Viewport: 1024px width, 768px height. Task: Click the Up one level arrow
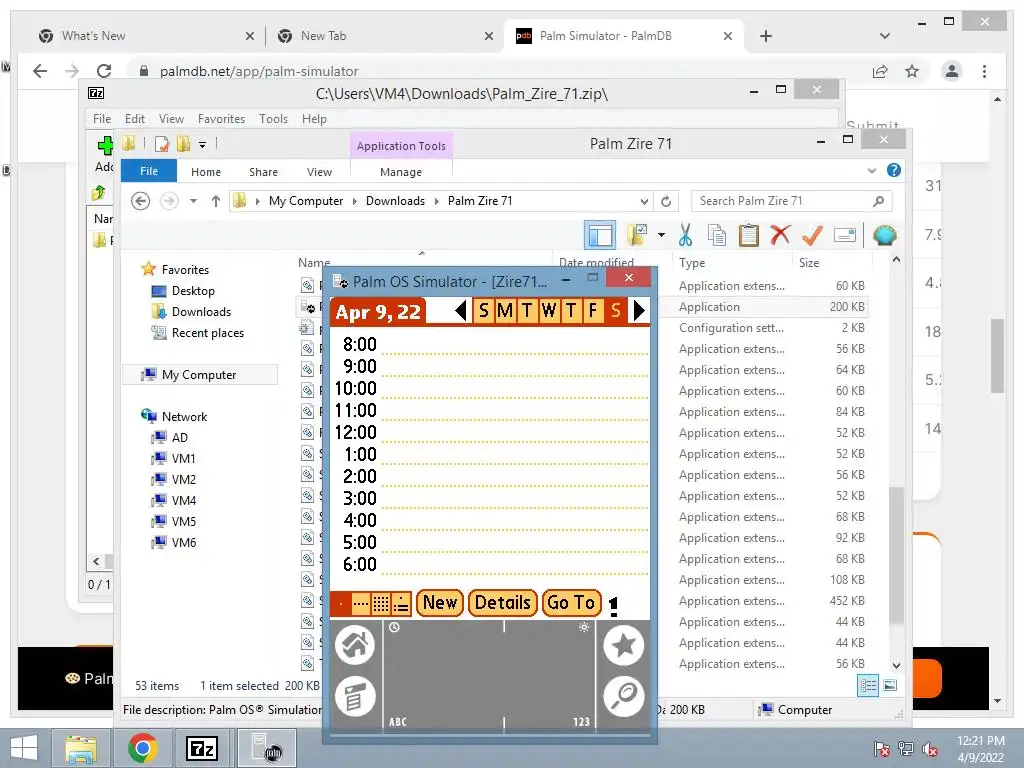pyautogui.click(x=216, y=201)
